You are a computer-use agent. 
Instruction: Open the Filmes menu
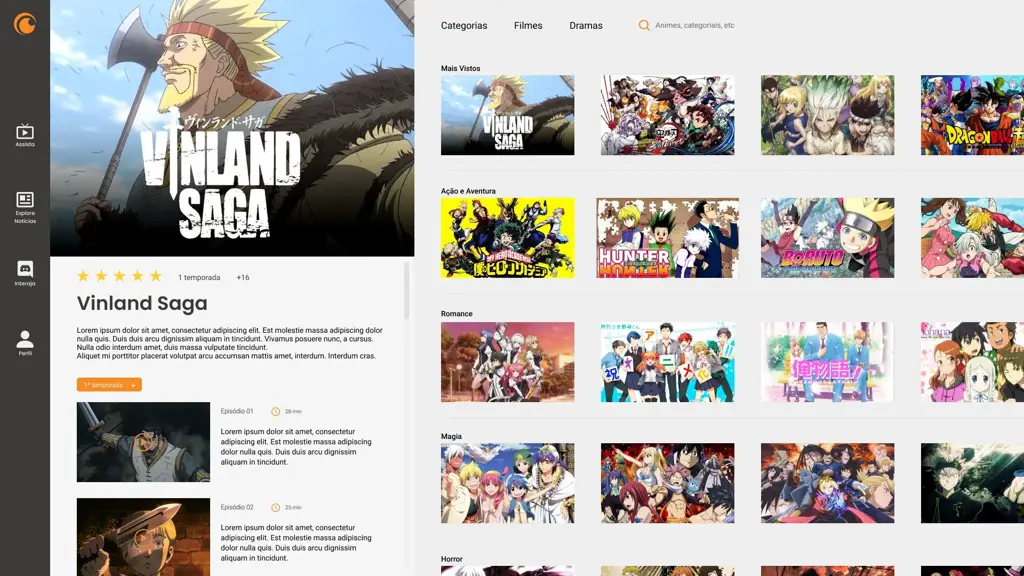528,25
